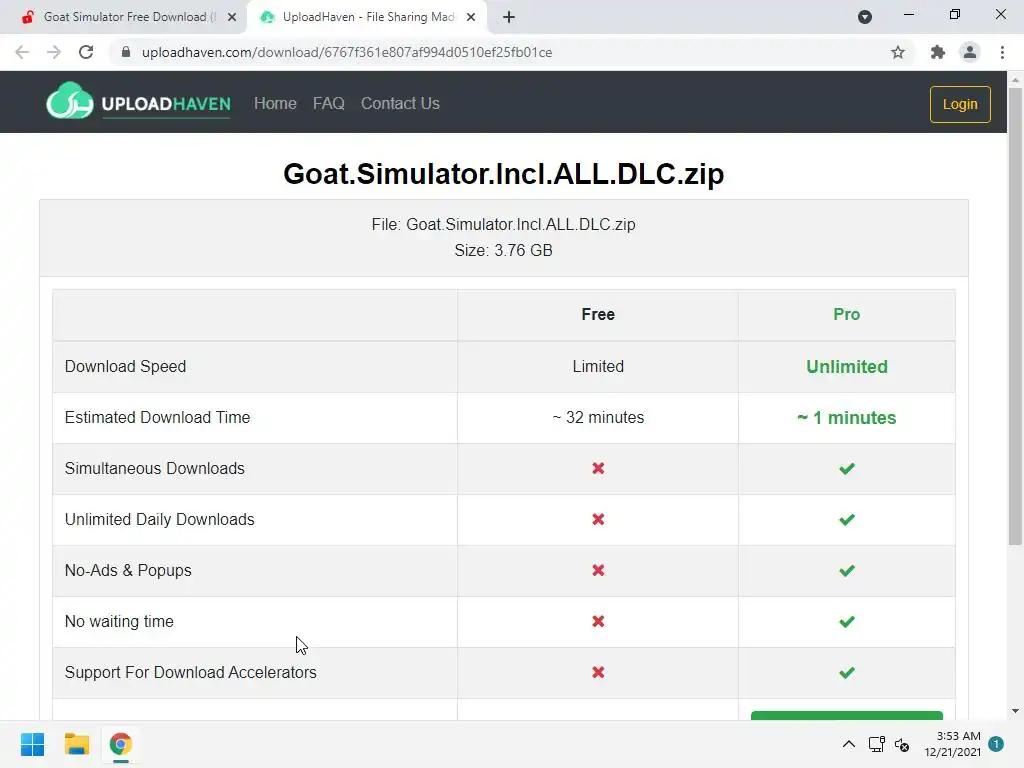Select the UploadHaven File Sharing tab
Screen dimensions: 1024x768
click(x=366, y=17)
